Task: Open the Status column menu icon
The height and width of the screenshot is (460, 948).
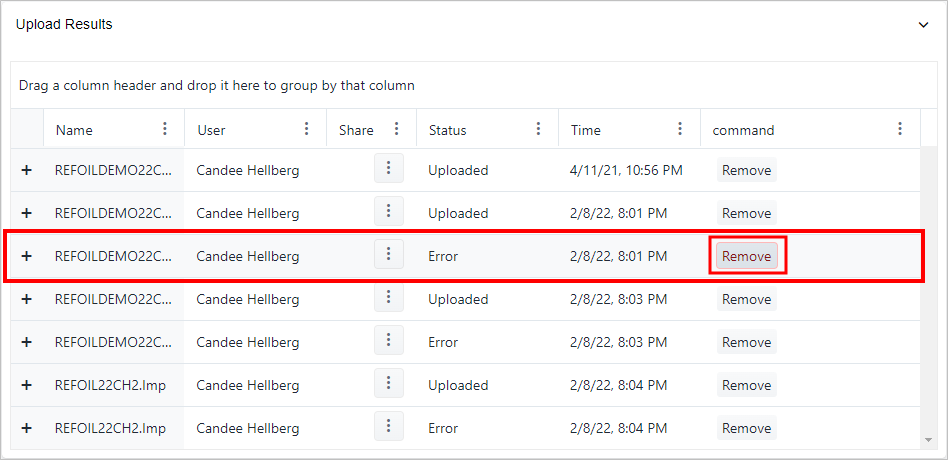Action: [x=539, y=129]
